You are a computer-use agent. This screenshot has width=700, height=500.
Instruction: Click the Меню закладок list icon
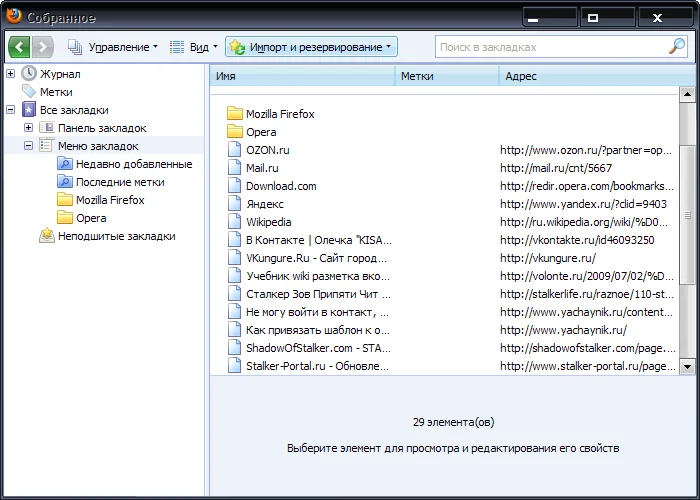point(46,146)
